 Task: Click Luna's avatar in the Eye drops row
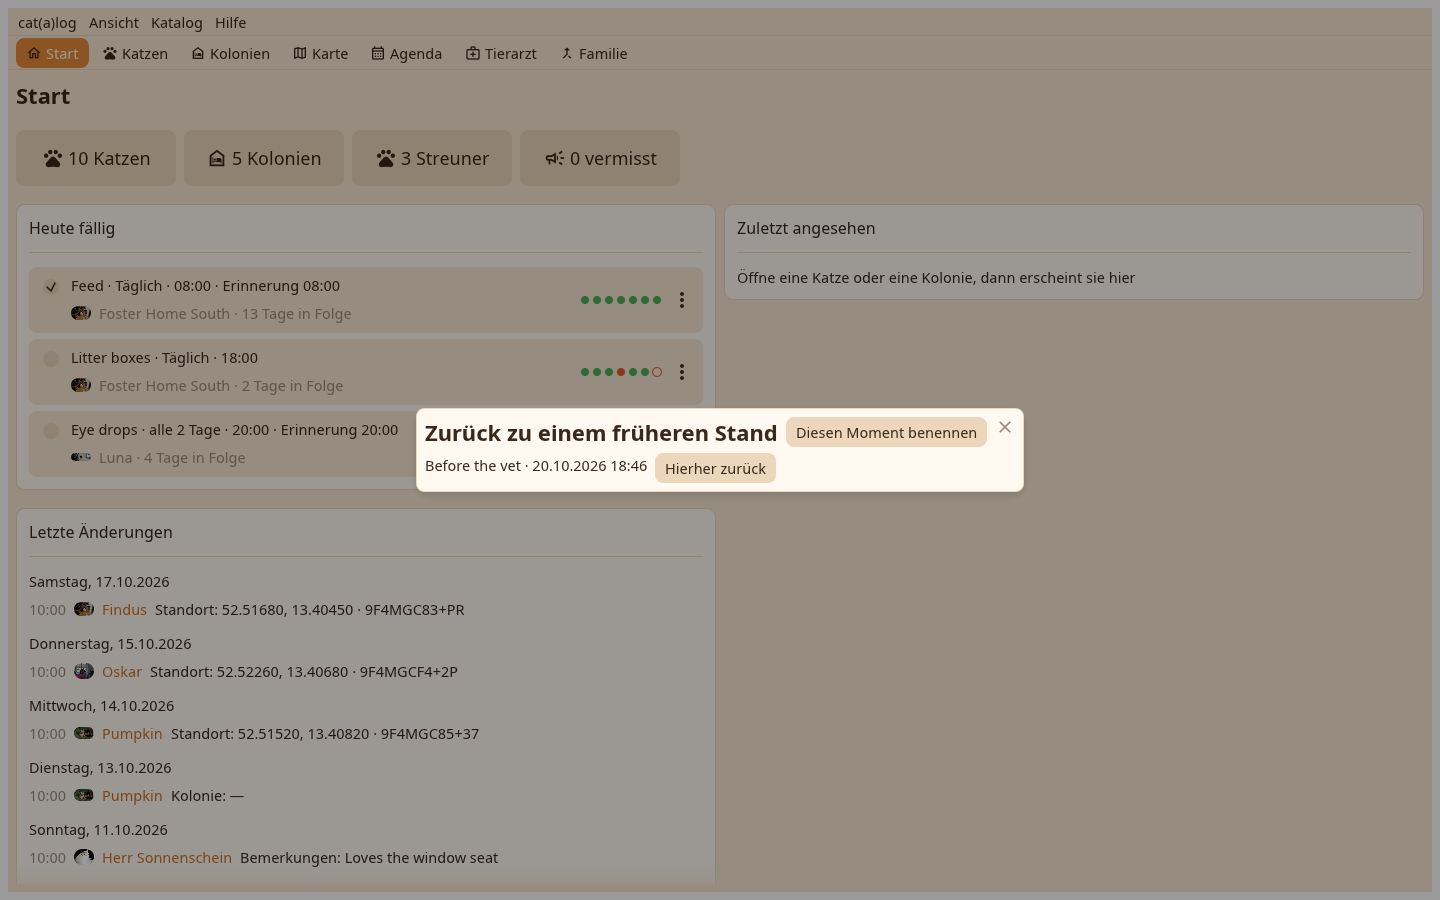(x=81, y=457)
